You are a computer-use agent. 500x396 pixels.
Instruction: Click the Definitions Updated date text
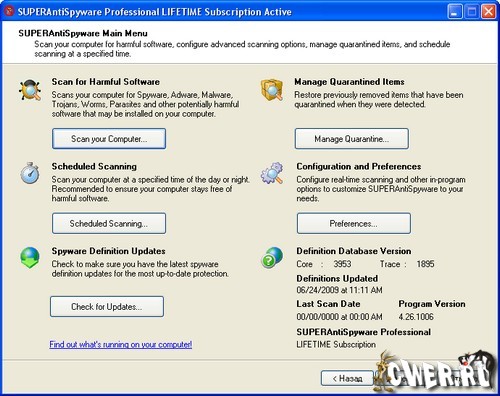click(339, 290)
